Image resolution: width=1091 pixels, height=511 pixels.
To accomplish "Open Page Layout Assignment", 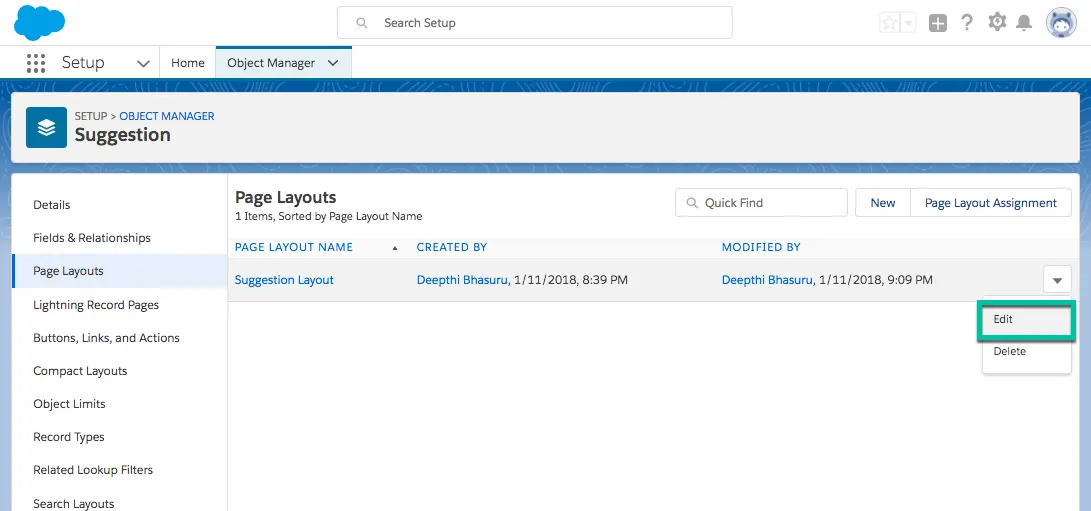I will [991, 203].
